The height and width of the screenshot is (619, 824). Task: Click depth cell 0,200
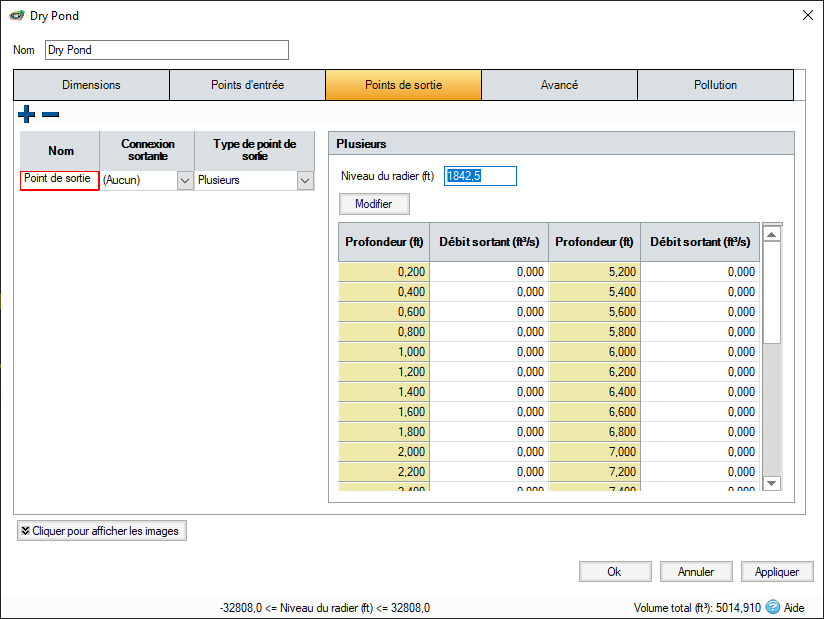click(384, 272)
